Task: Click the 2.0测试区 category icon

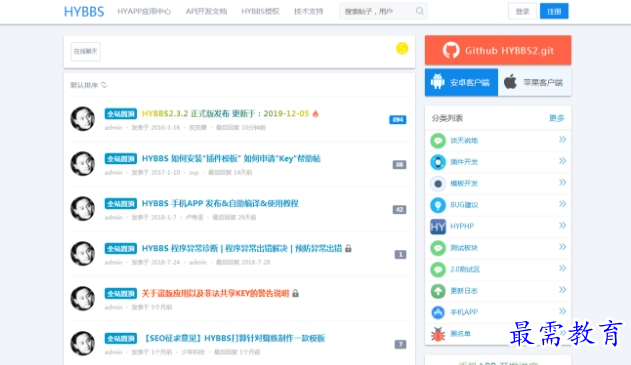Action: (x=438, y=270)
